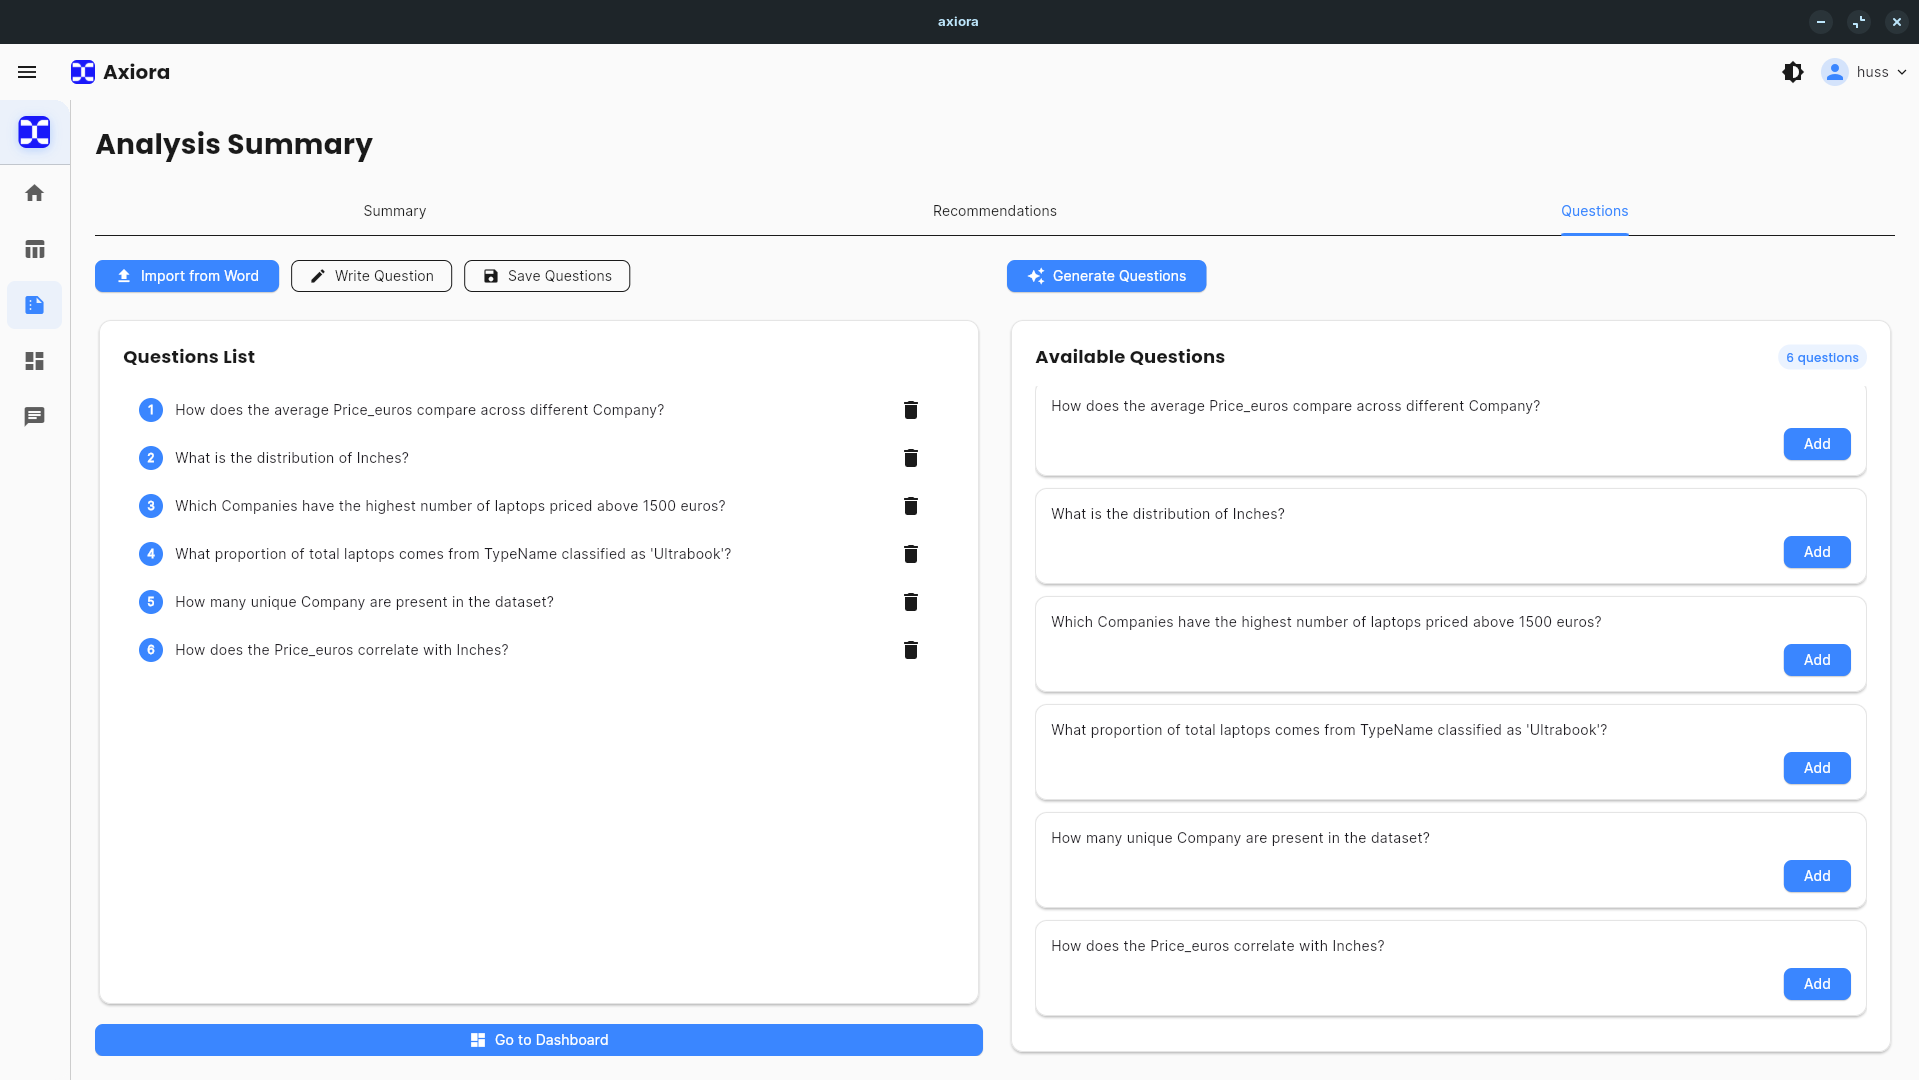Click the Generate Questions button

(x=1106, y=276)
